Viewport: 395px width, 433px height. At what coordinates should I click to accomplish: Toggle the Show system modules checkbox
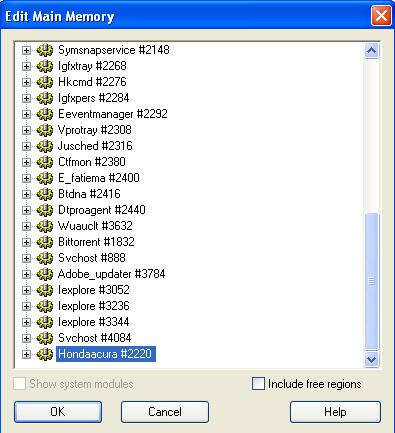19,384
